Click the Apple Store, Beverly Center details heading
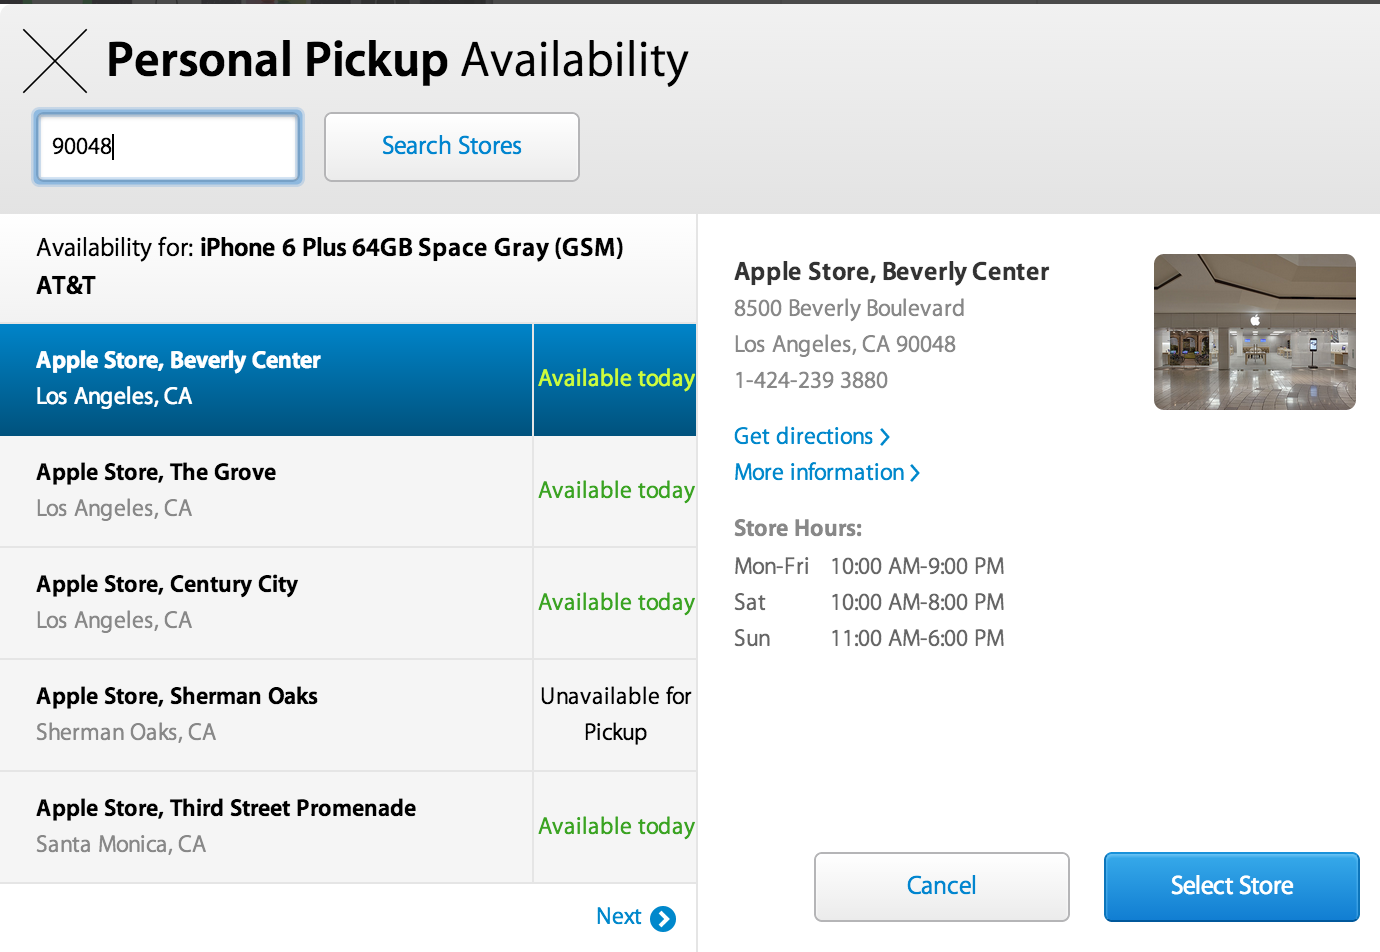The image size is (1380, 952). [891, 272]
